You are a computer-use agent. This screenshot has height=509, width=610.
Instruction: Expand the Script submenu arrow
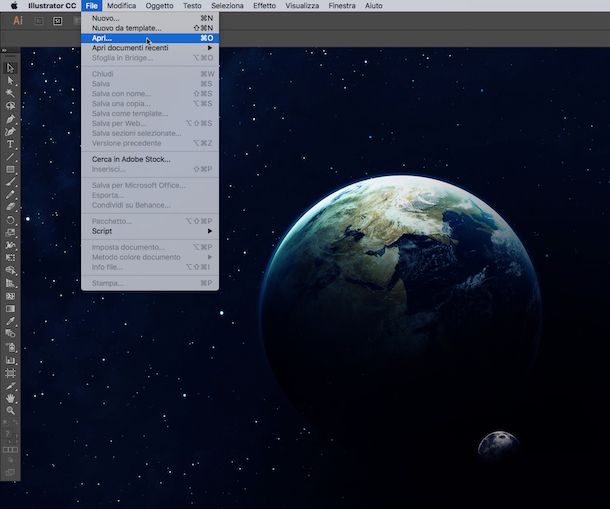coord(210,231)
